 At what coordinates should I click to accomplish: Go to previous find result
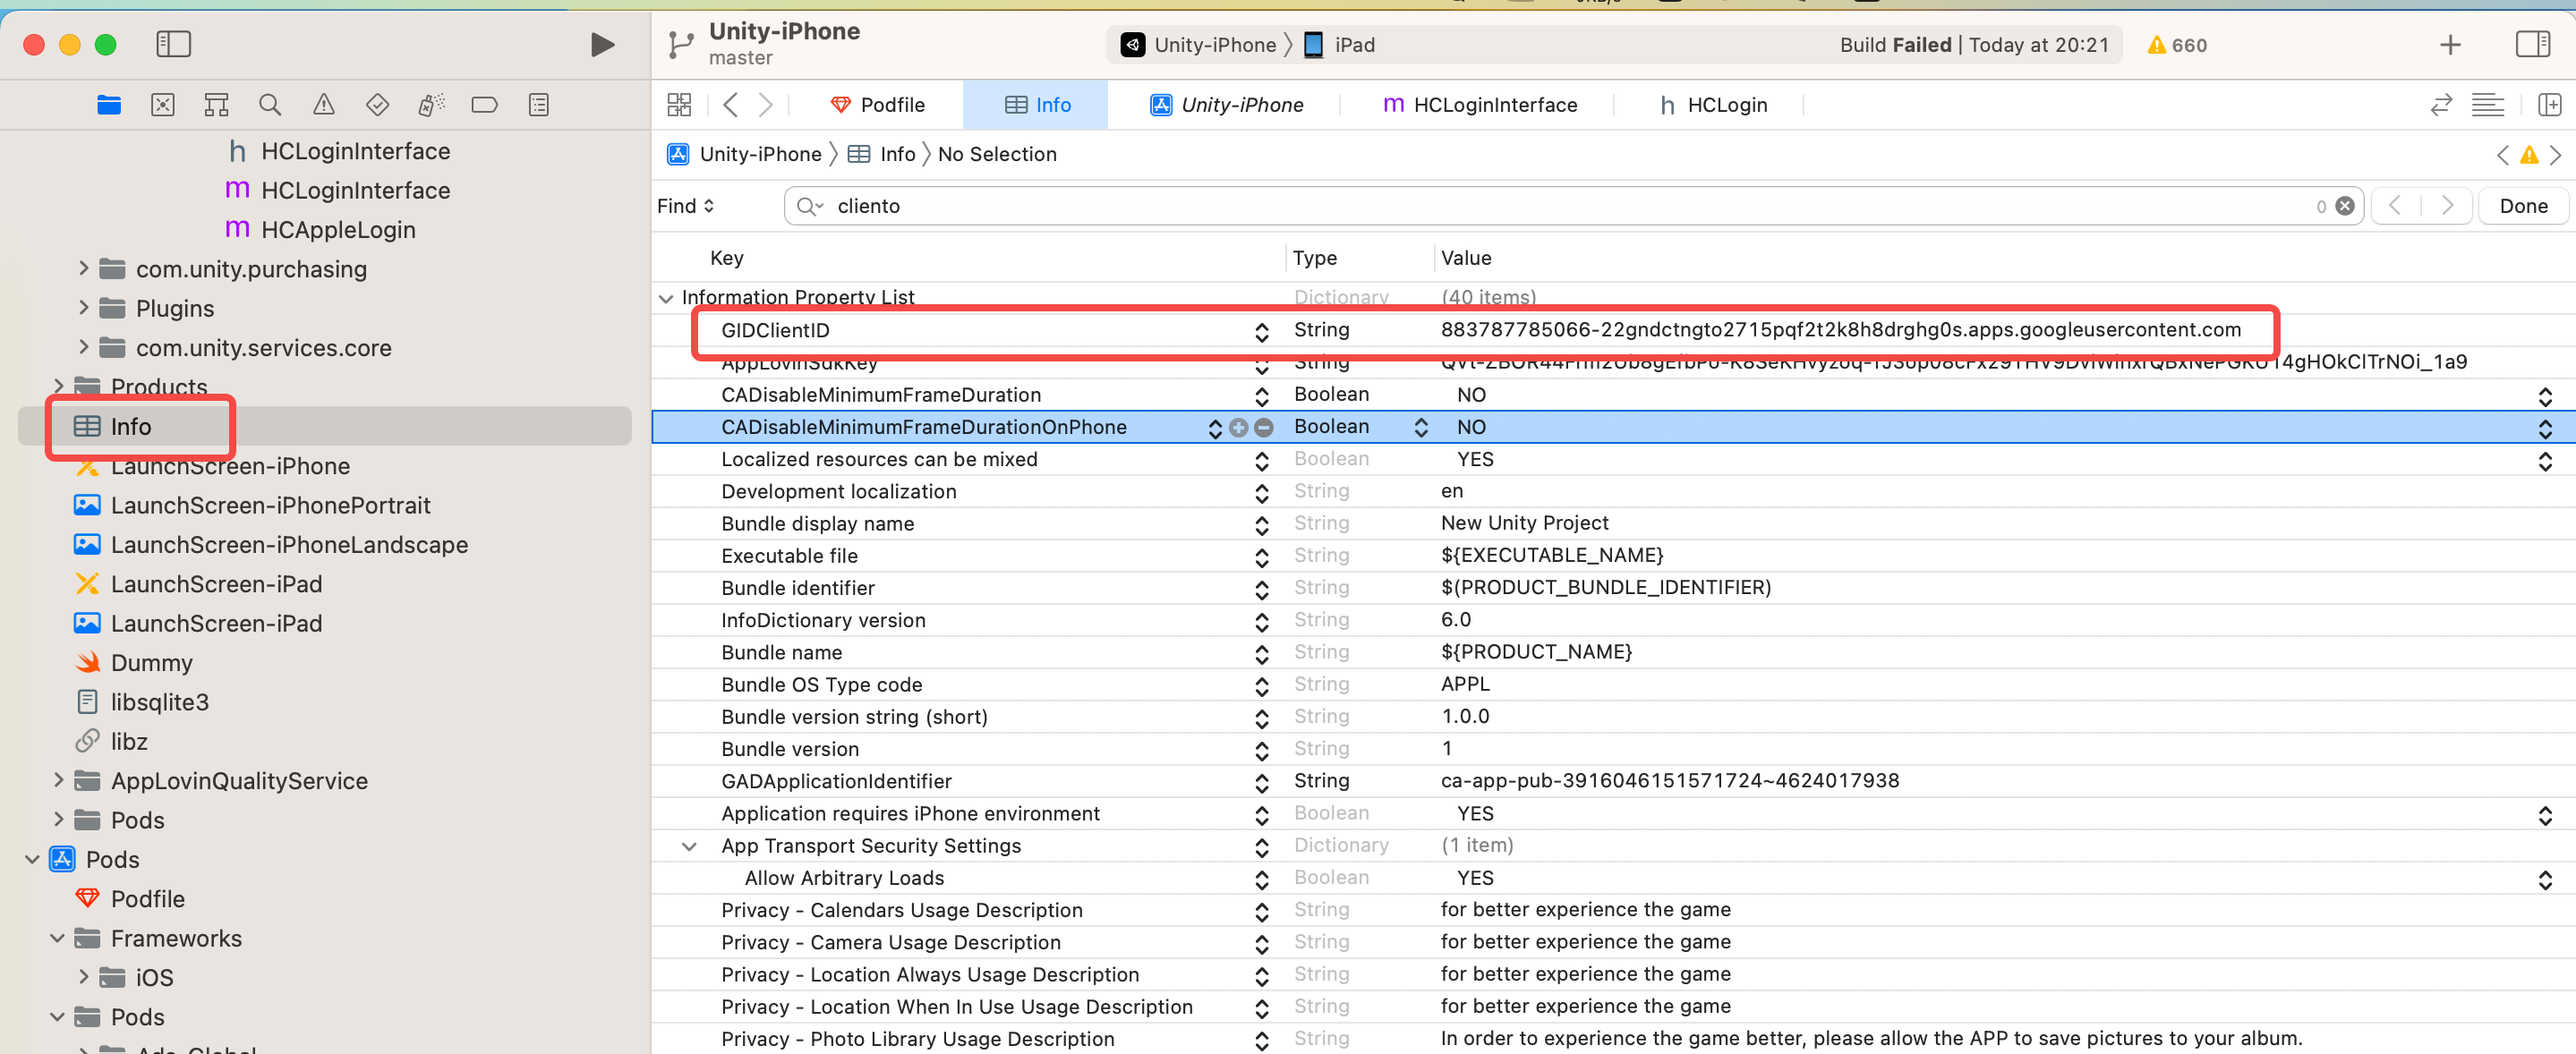2395,206
